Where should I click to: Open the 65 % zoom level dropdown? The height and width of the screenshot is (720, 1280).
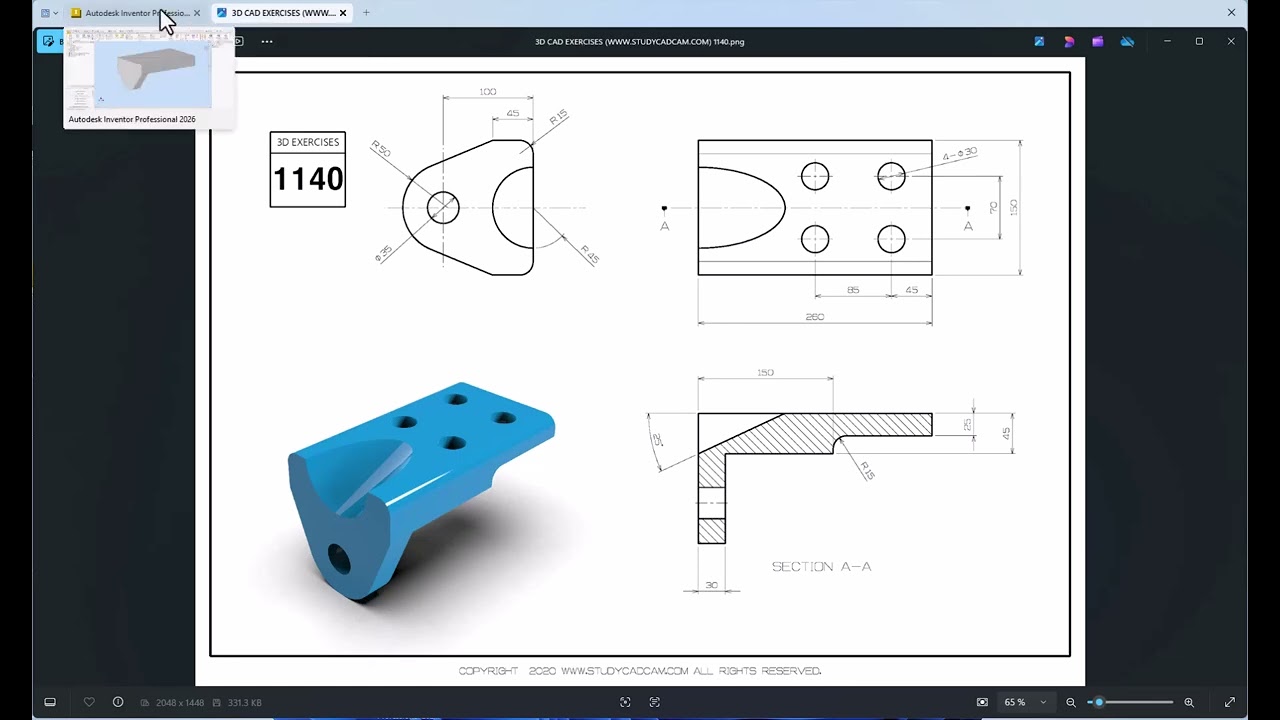[1025, 702]
